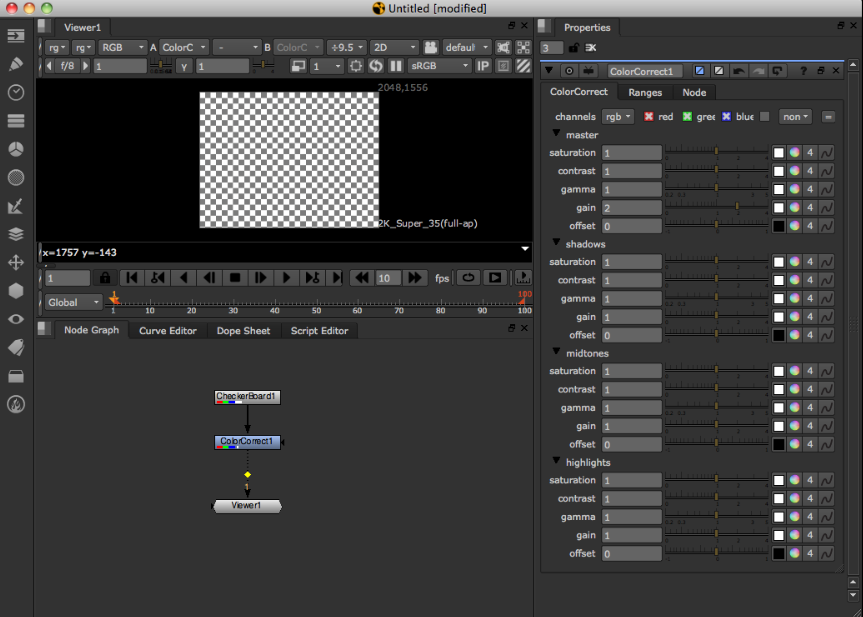Click the Viewer1 node in graph
Image resolution: width=863 pixels, height=617 pixels.
click(247, 506)
